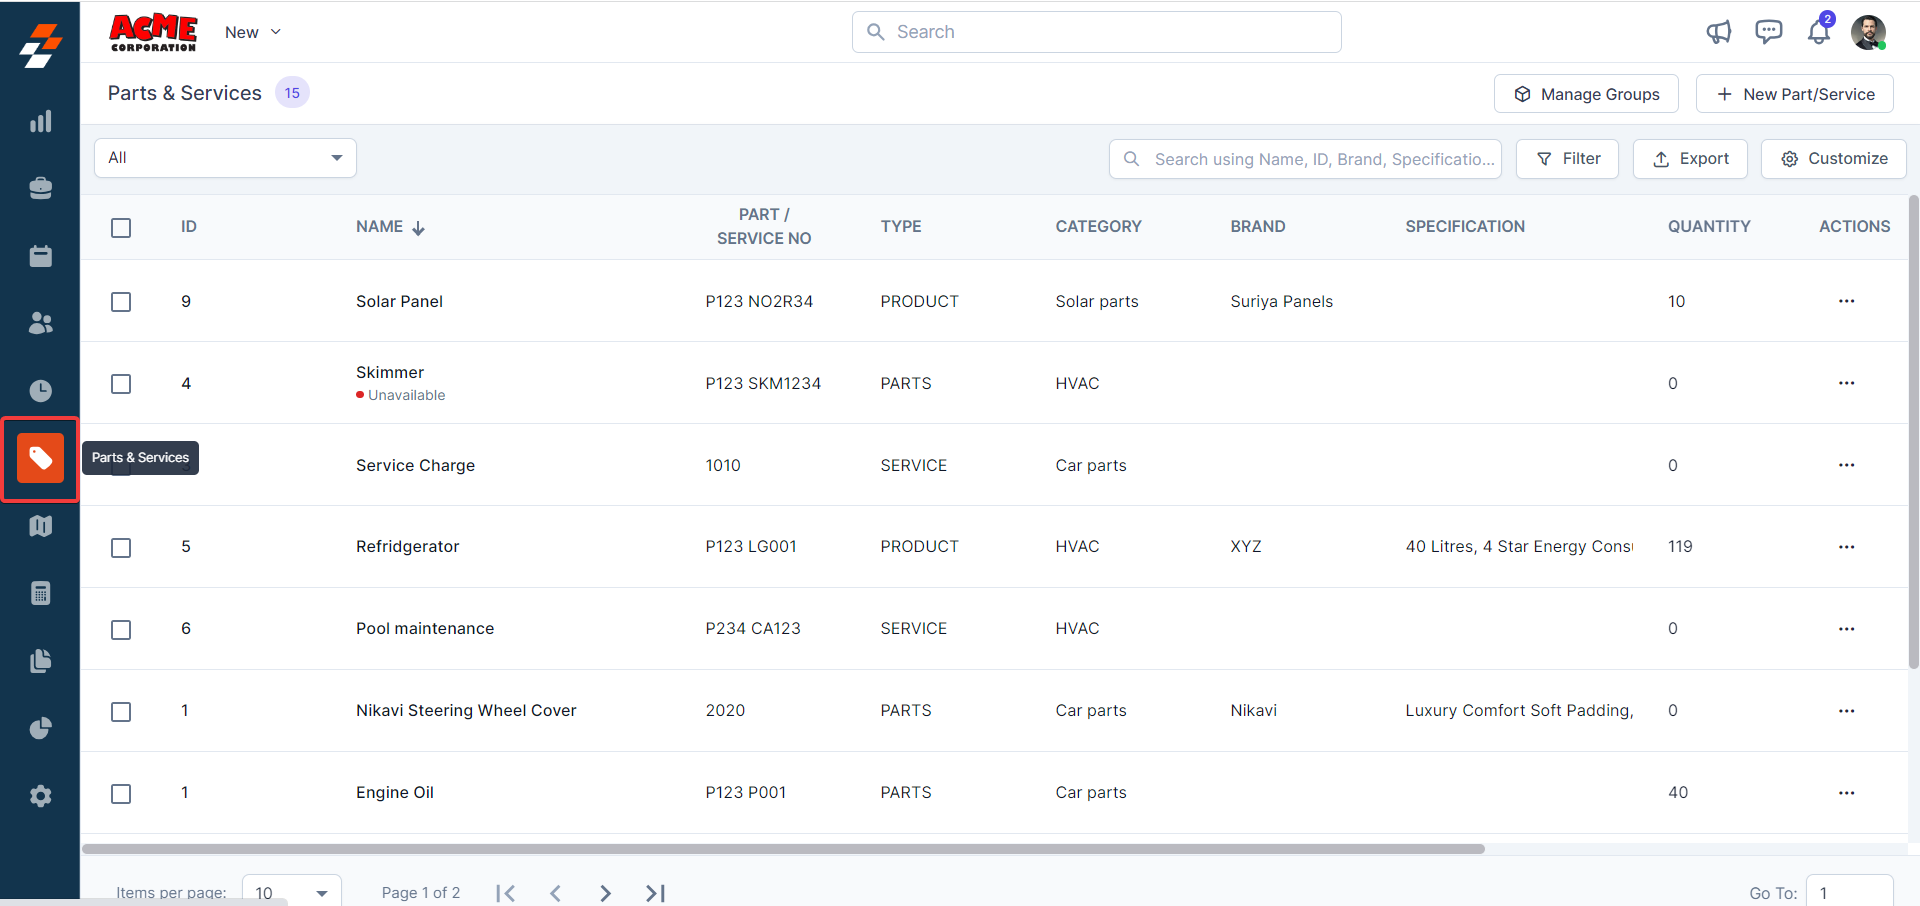The width and height of the screenshot is (1920, 906).
Task: Toggle the select-all checkbox in header
Action: [x=121, y=228]
